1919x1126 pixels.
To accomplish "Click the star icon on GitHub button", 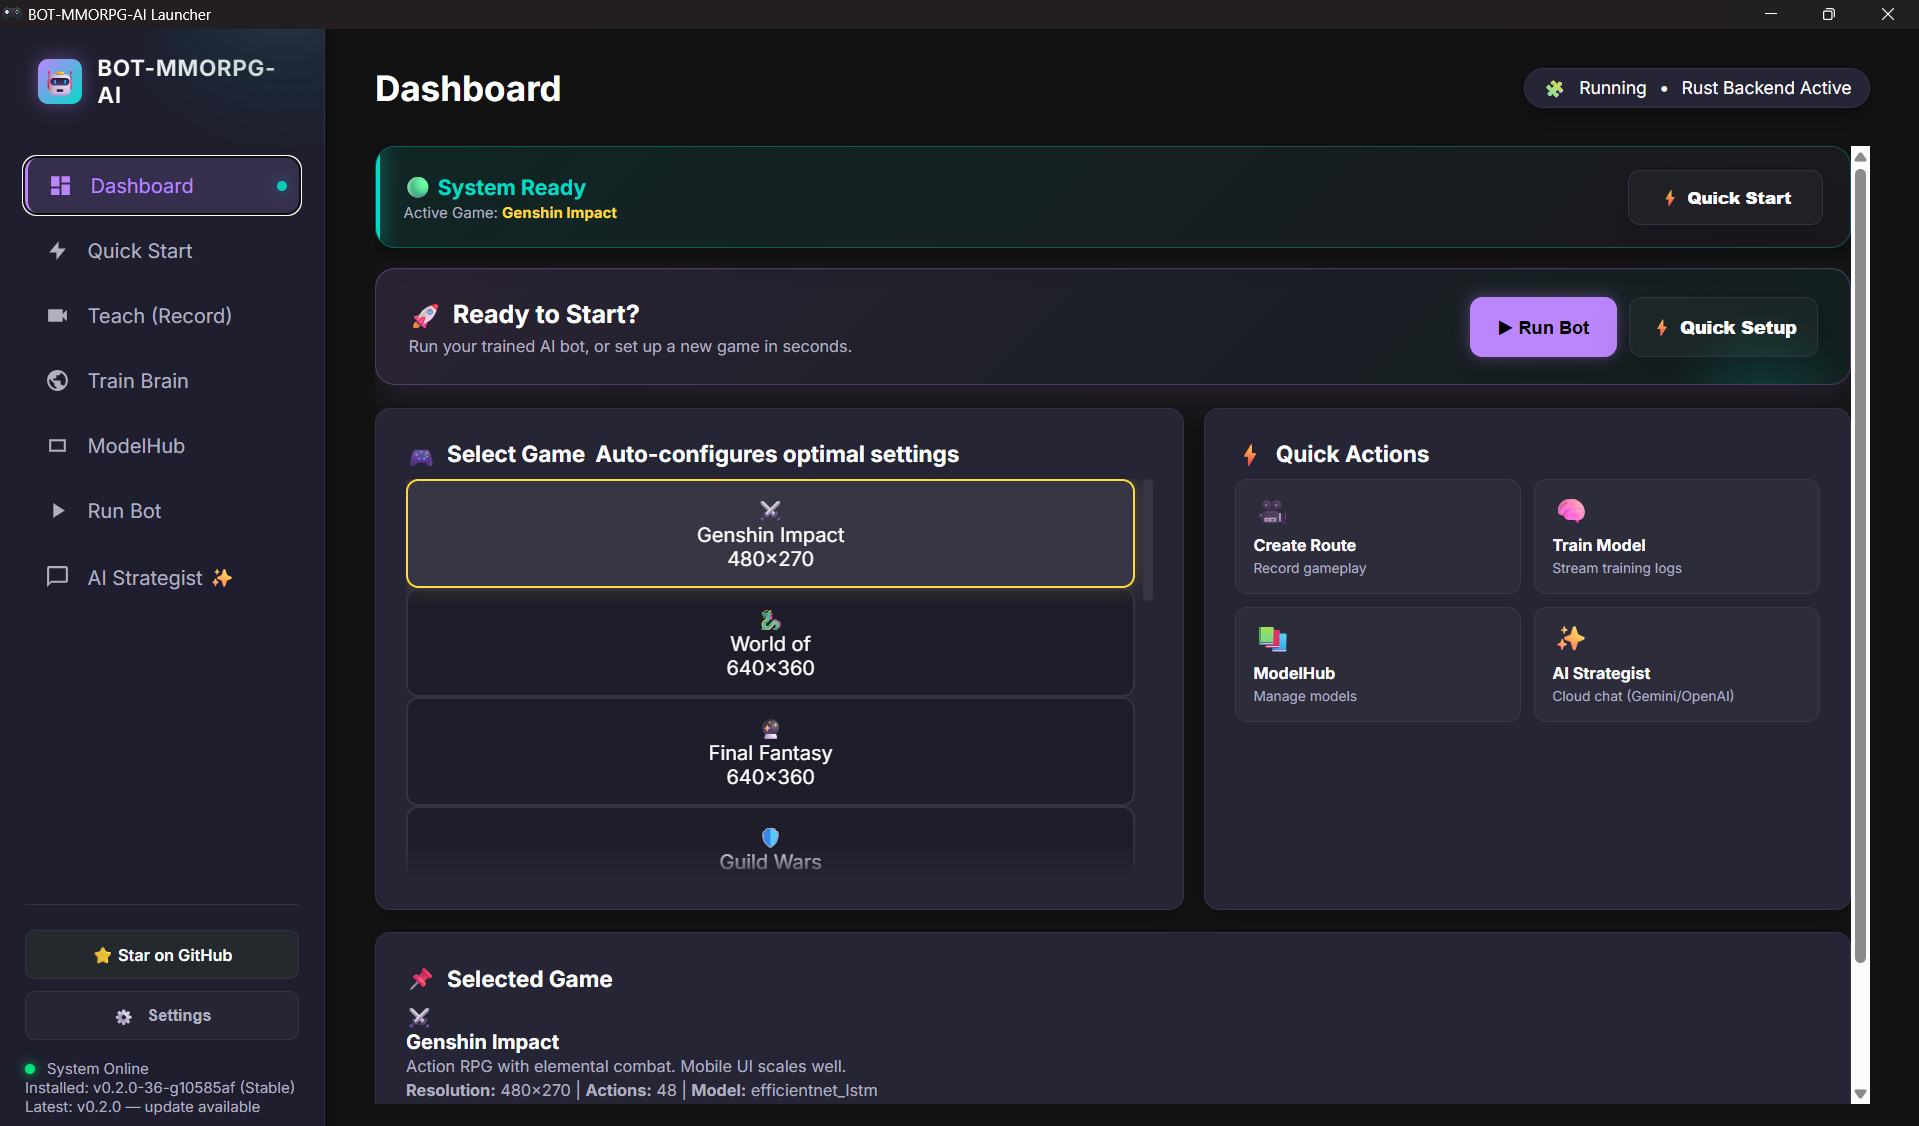I will [102, 956].
